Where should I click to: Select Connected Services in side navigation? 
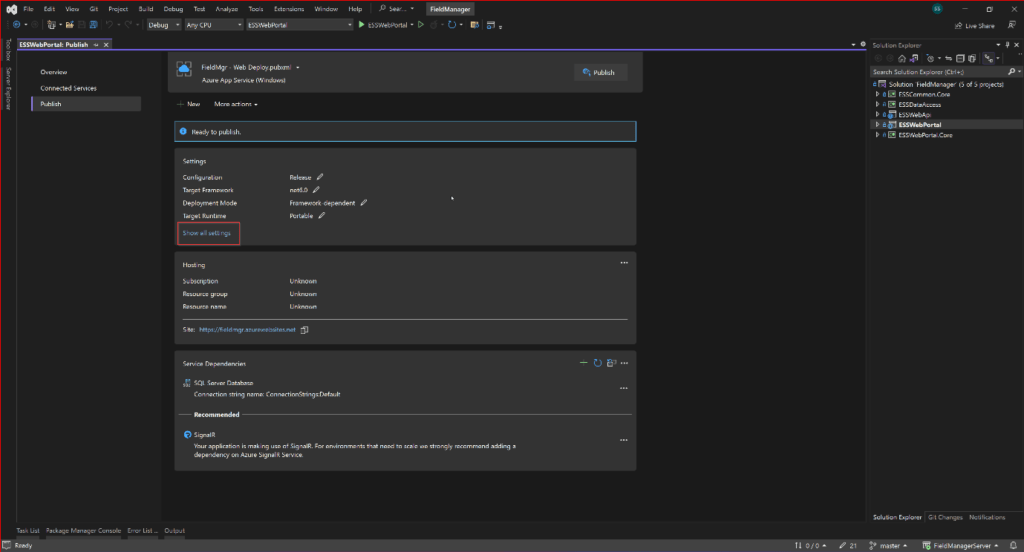[x=69, y=88]
